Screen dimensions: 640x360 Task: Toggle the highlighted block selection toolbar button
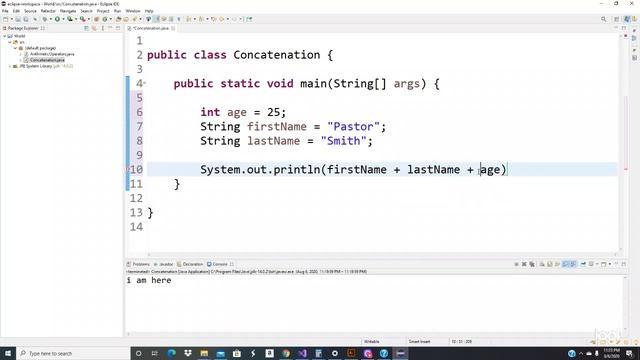coord(156,19)
